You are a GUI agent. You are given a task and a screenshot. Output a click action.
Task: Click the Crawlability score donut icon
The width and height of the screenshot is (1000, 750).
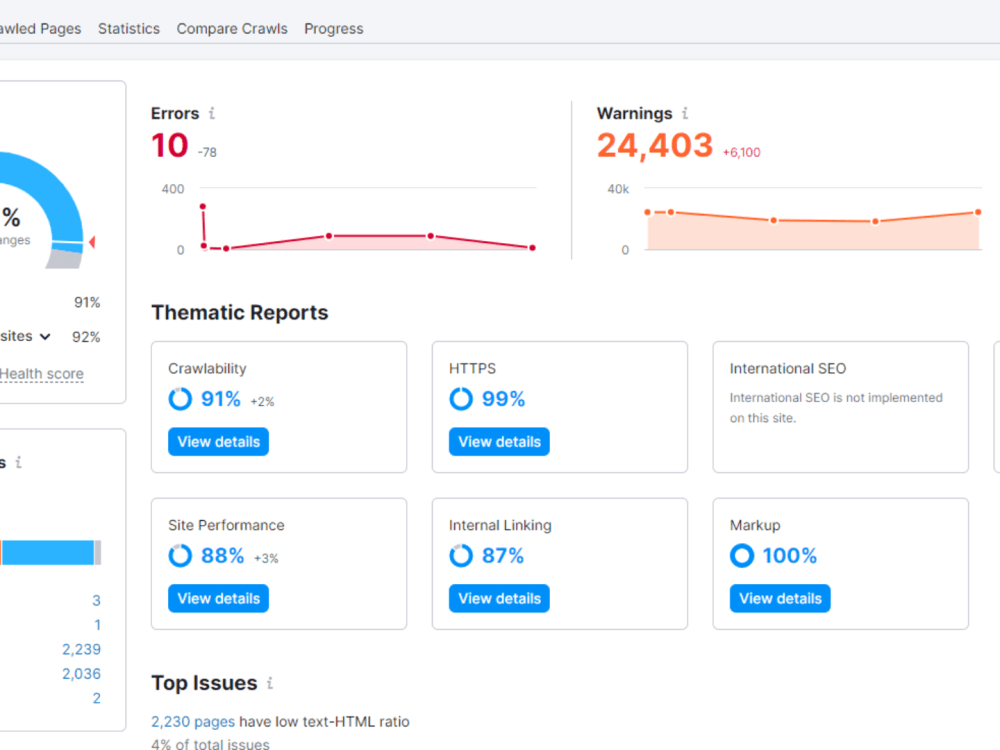click(x=180, y=399)
